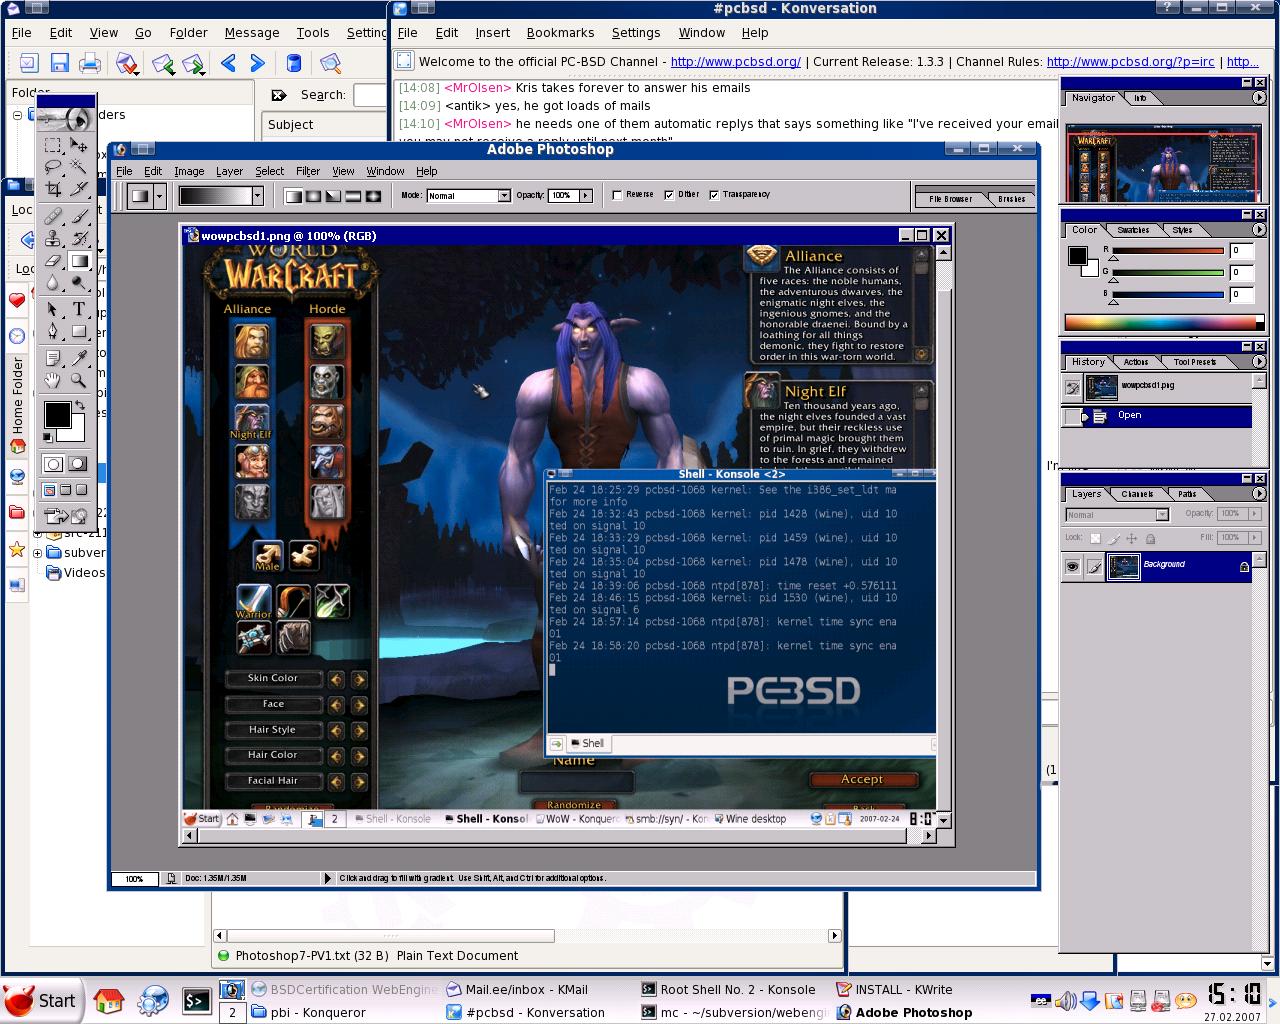Open the Photoshop Filter menu
1280x1024 pixels.
click(x=308, y=171)
